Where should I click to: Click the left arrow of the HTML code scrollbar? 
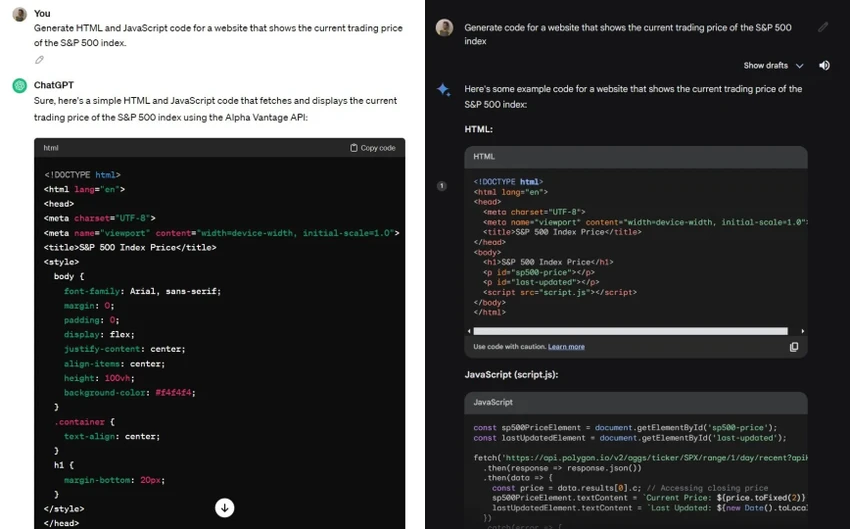(469, 331)
